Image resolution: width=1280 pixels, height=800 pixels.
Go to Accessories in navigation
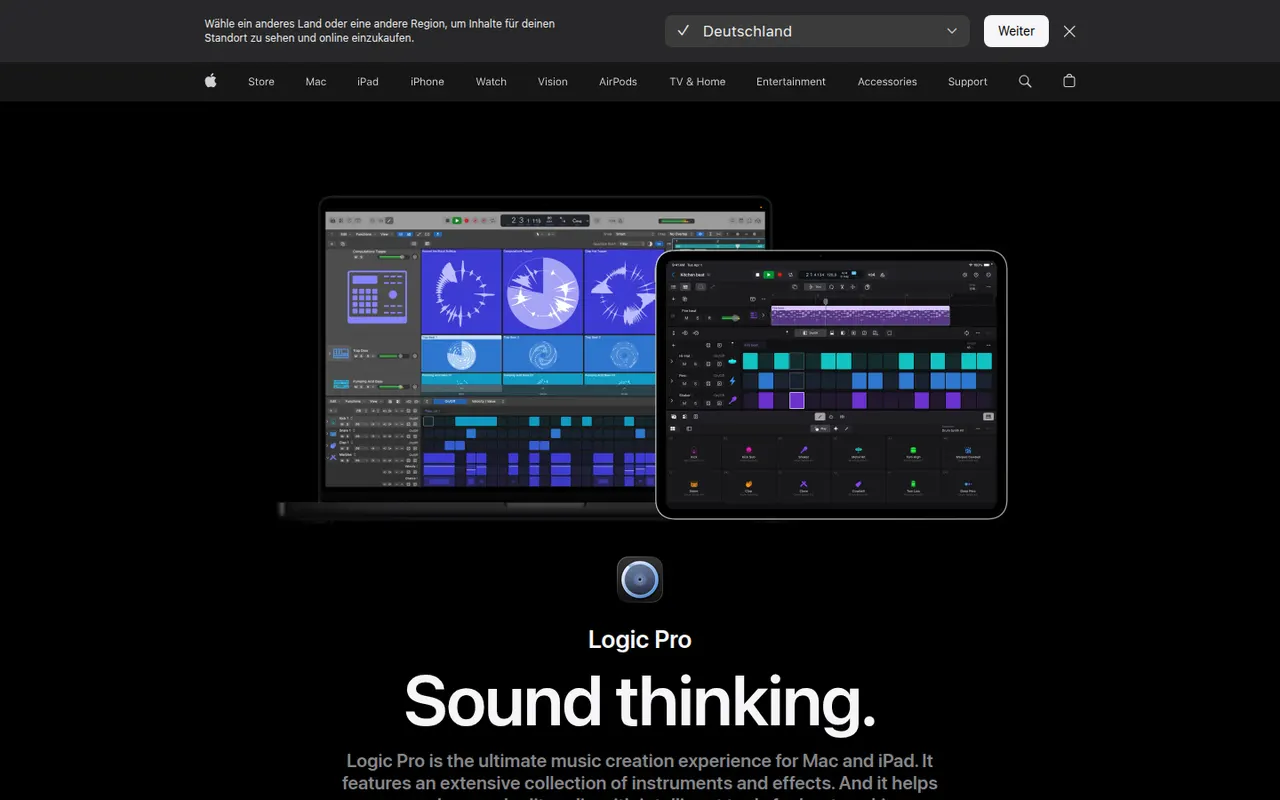point(887,82)
